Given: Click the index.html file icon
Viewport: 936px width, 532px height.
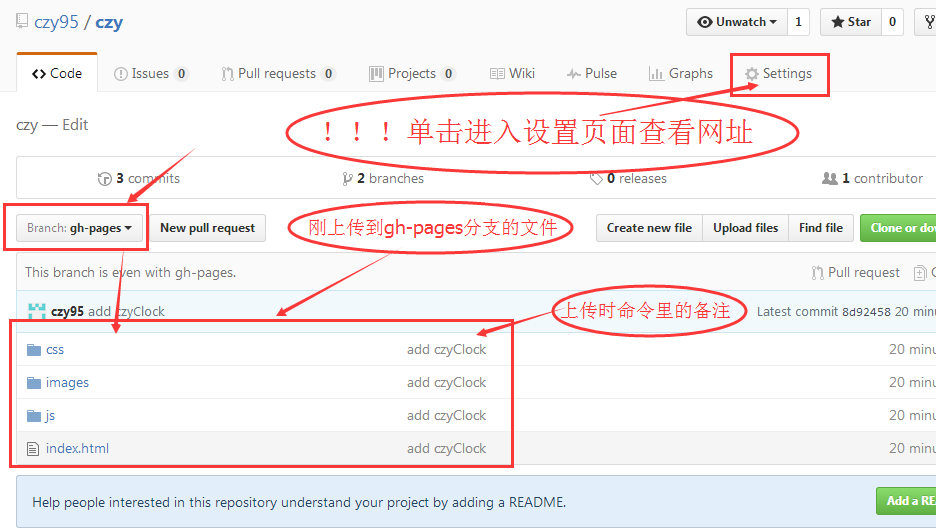Looking at the screenshot, I should tap(33, 449).
